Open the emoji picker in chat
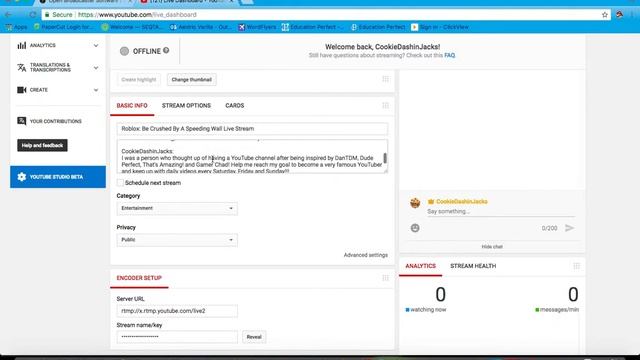Viewport: 640px width, 360px height. (x=415, y=228)
